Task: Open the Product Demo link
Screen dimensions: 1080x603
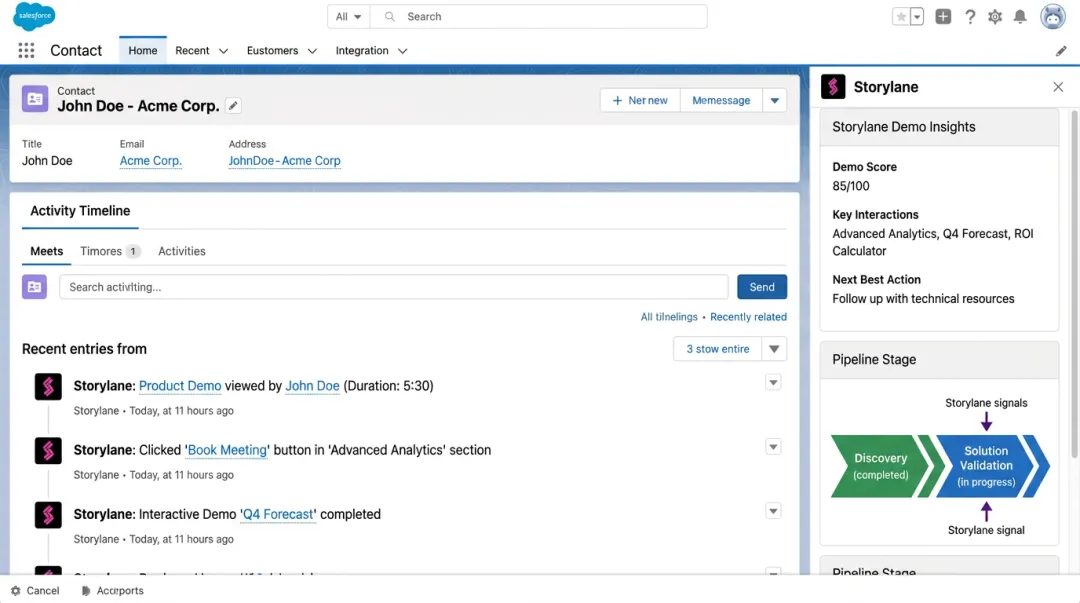Action: click(x=180, y=386)
